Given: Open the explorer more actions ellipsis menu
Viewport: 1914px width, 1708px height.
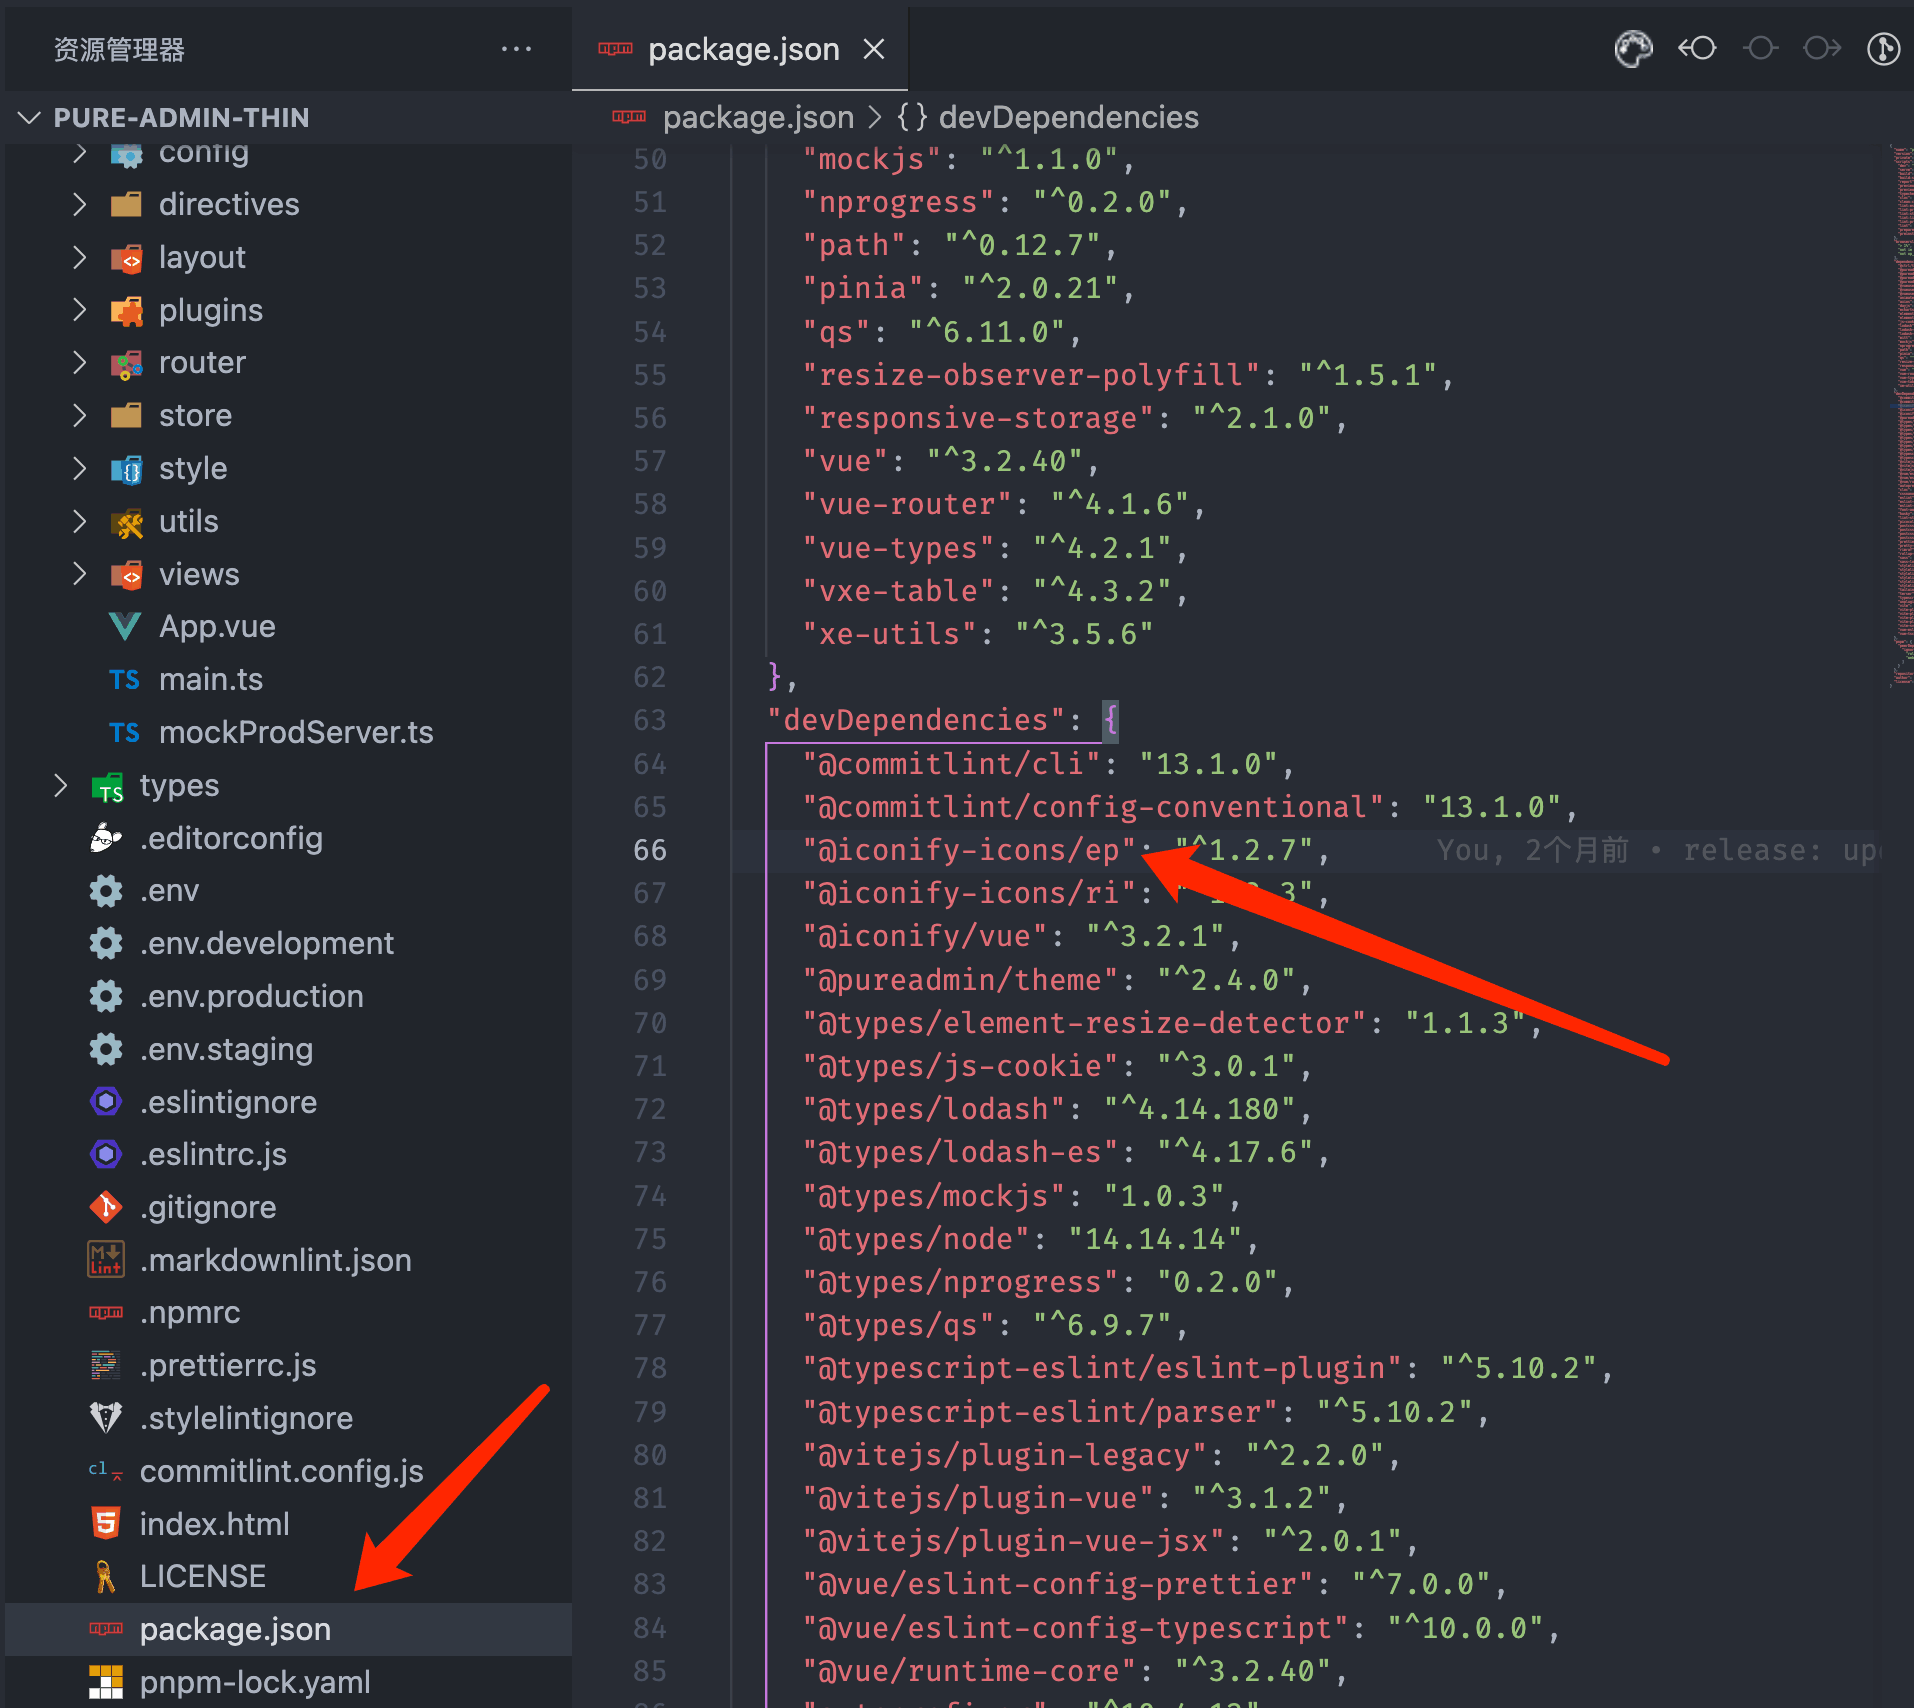Looking at the screenshot, I should pyautogui.click(x=516, y=49).
